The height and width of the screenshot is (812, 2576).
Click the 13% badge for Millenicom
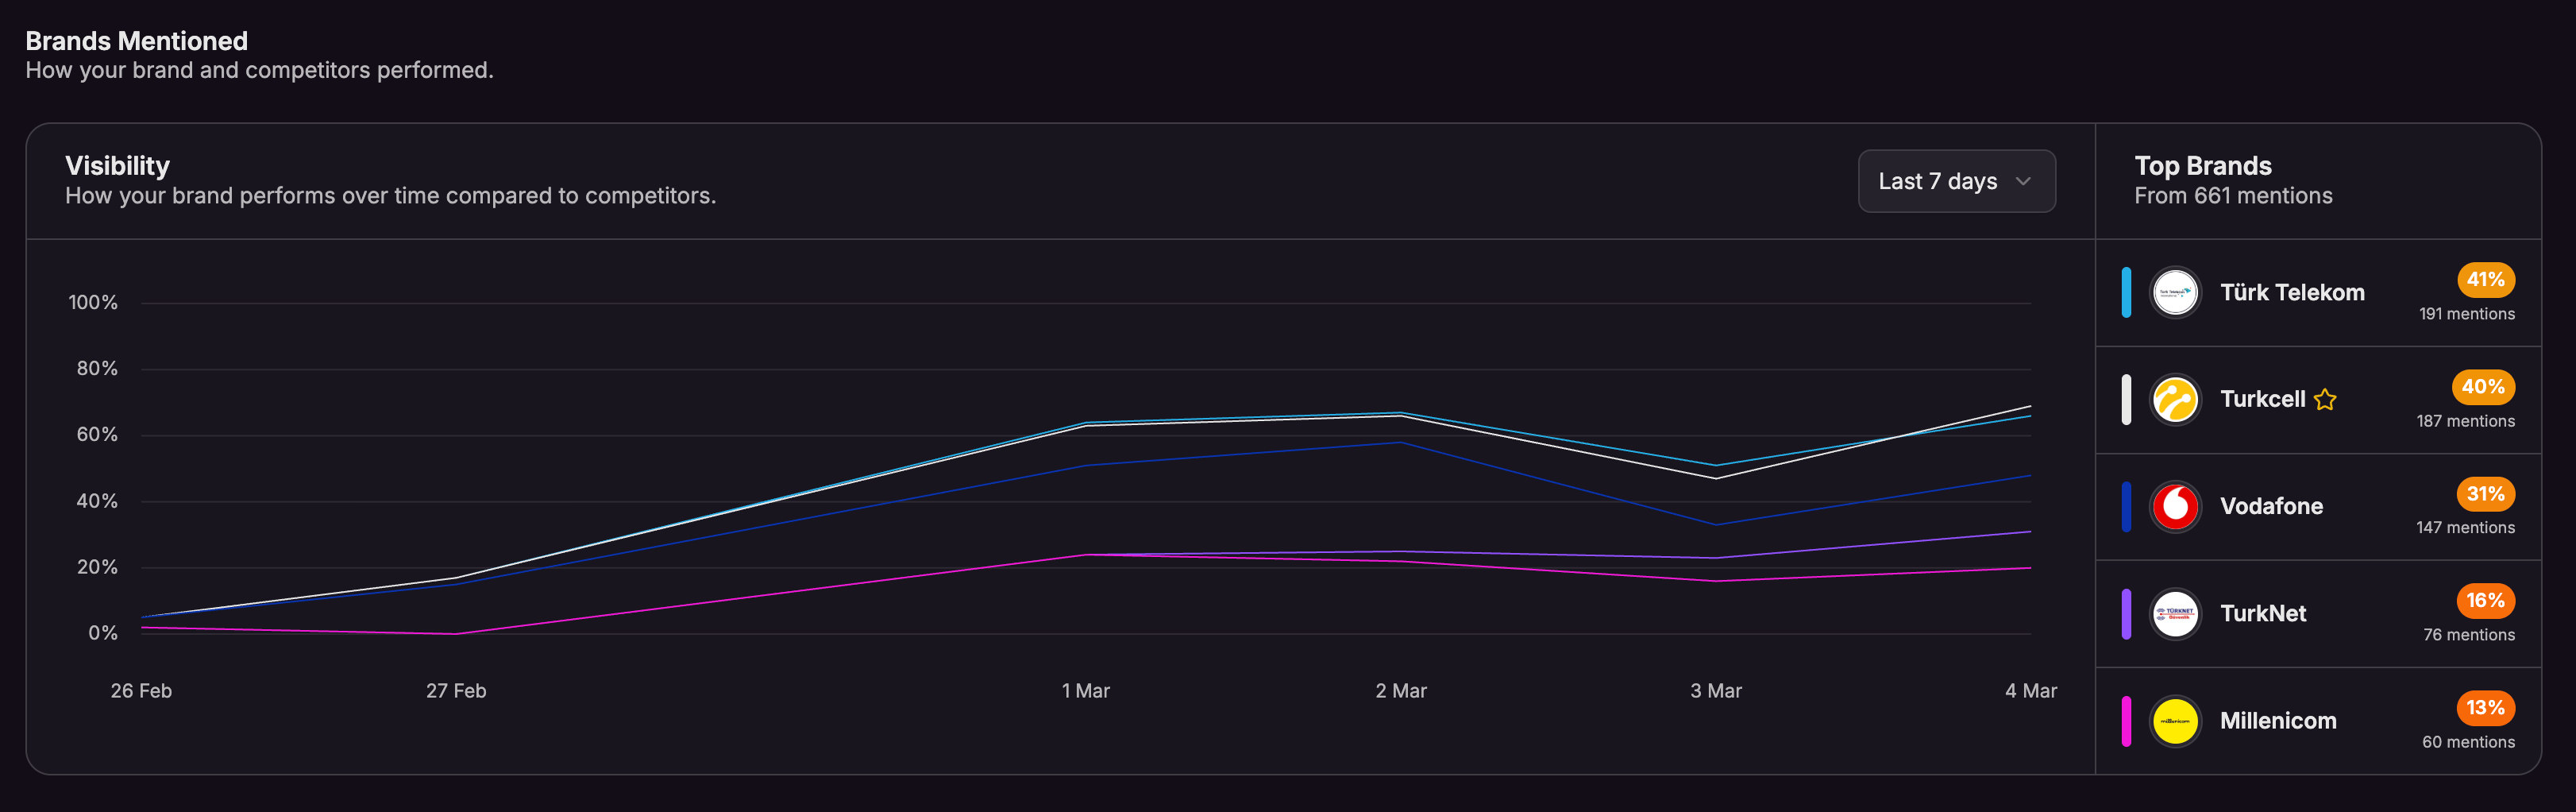pos(2485,708)
